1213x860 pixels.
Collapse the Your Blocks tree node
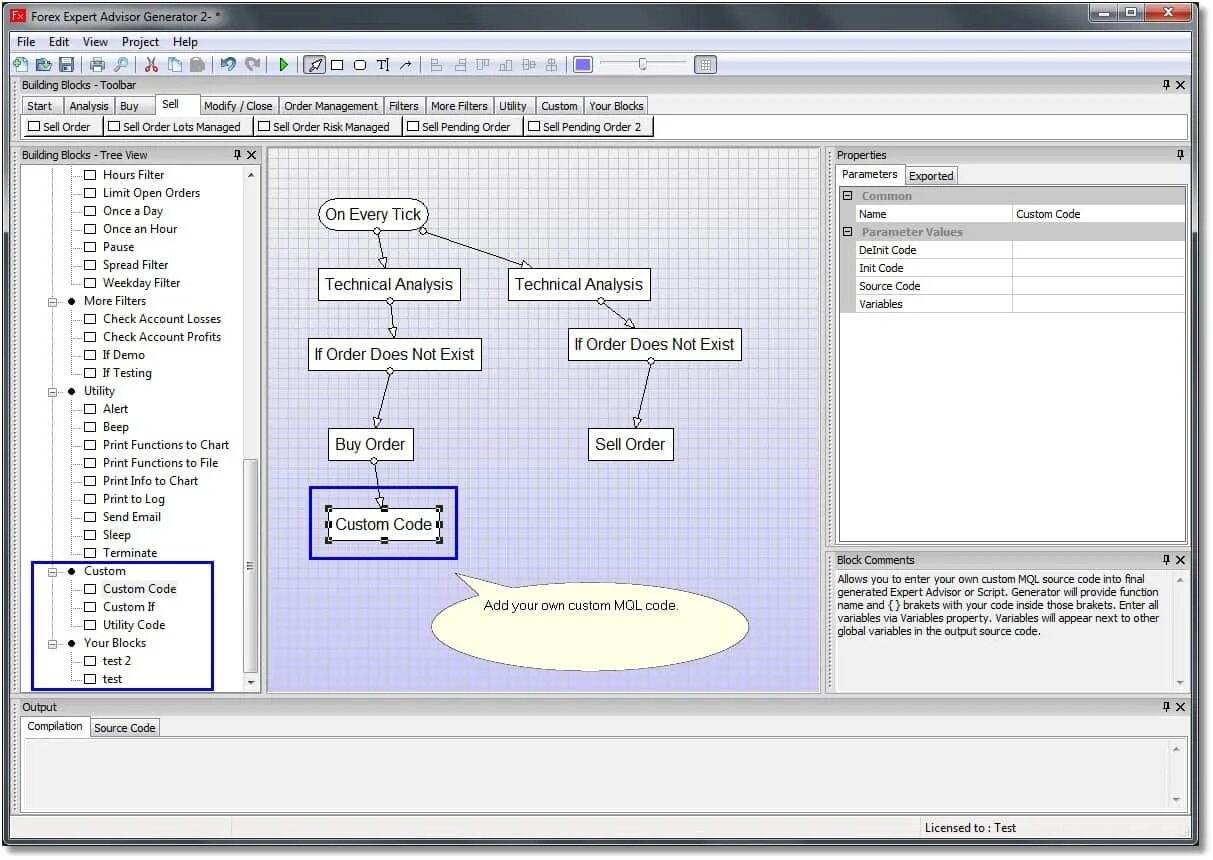[53, 643]
